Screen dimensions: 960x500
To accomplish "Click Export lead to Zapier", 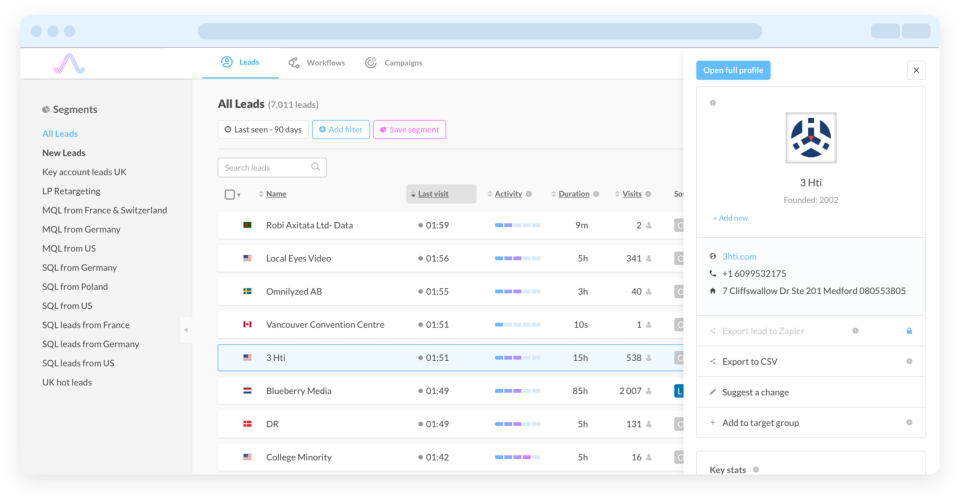I will click(x=763, y=330).
